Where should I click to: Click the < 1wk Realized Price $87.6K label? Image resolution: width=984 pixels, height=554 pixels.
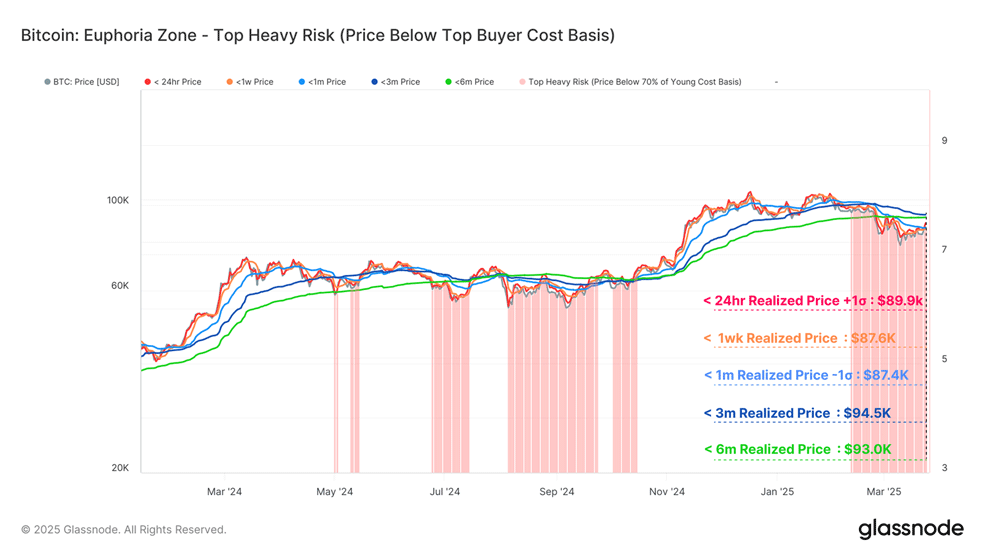800,338
